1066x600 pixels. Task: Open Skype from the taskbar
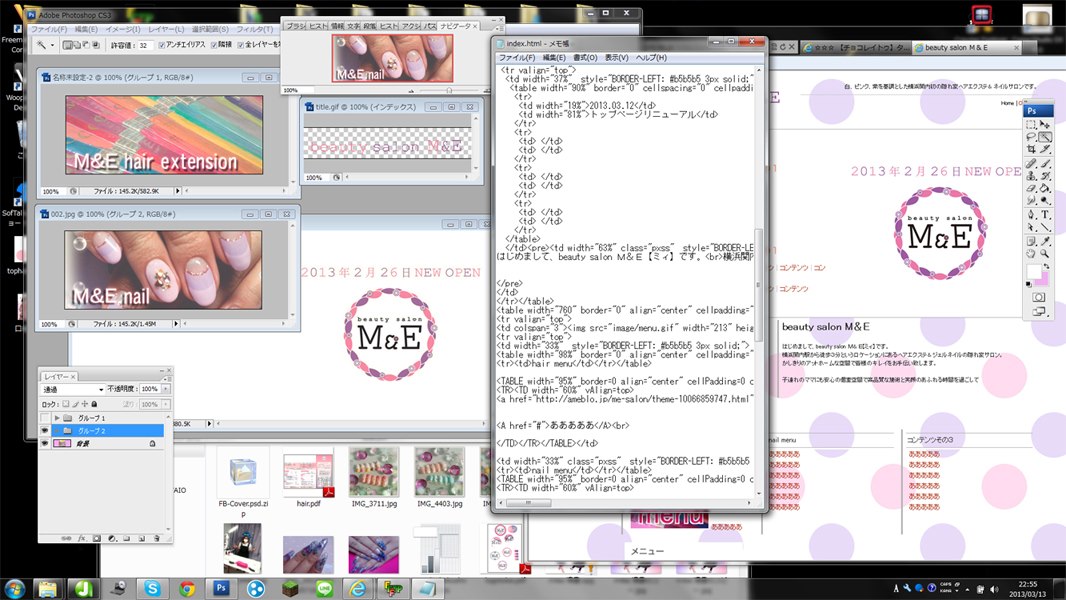pos(152,588)
